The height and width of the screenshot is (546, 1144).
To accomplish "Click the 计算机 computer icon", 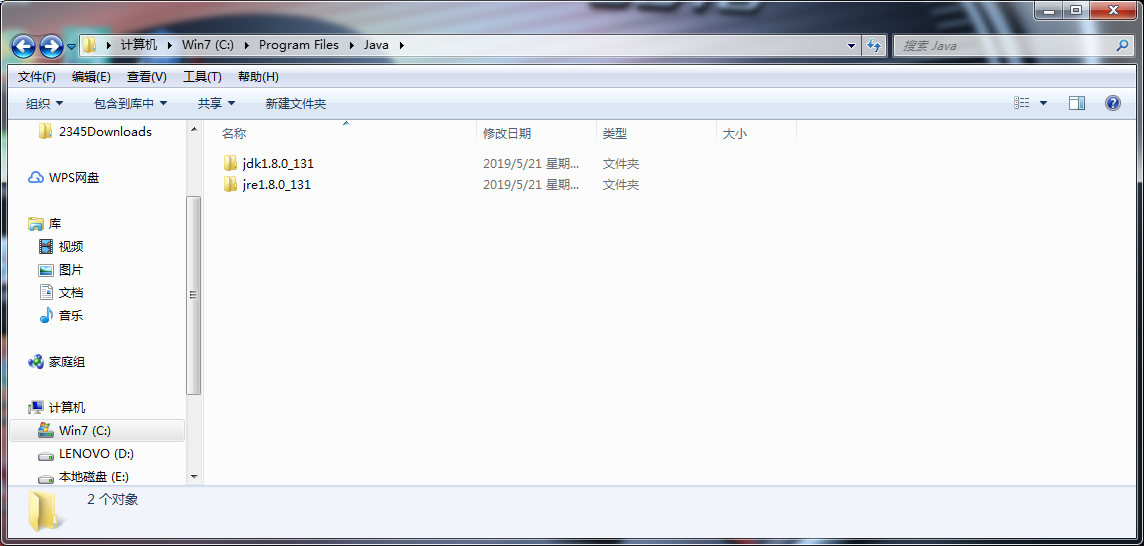I will [36, 407].
